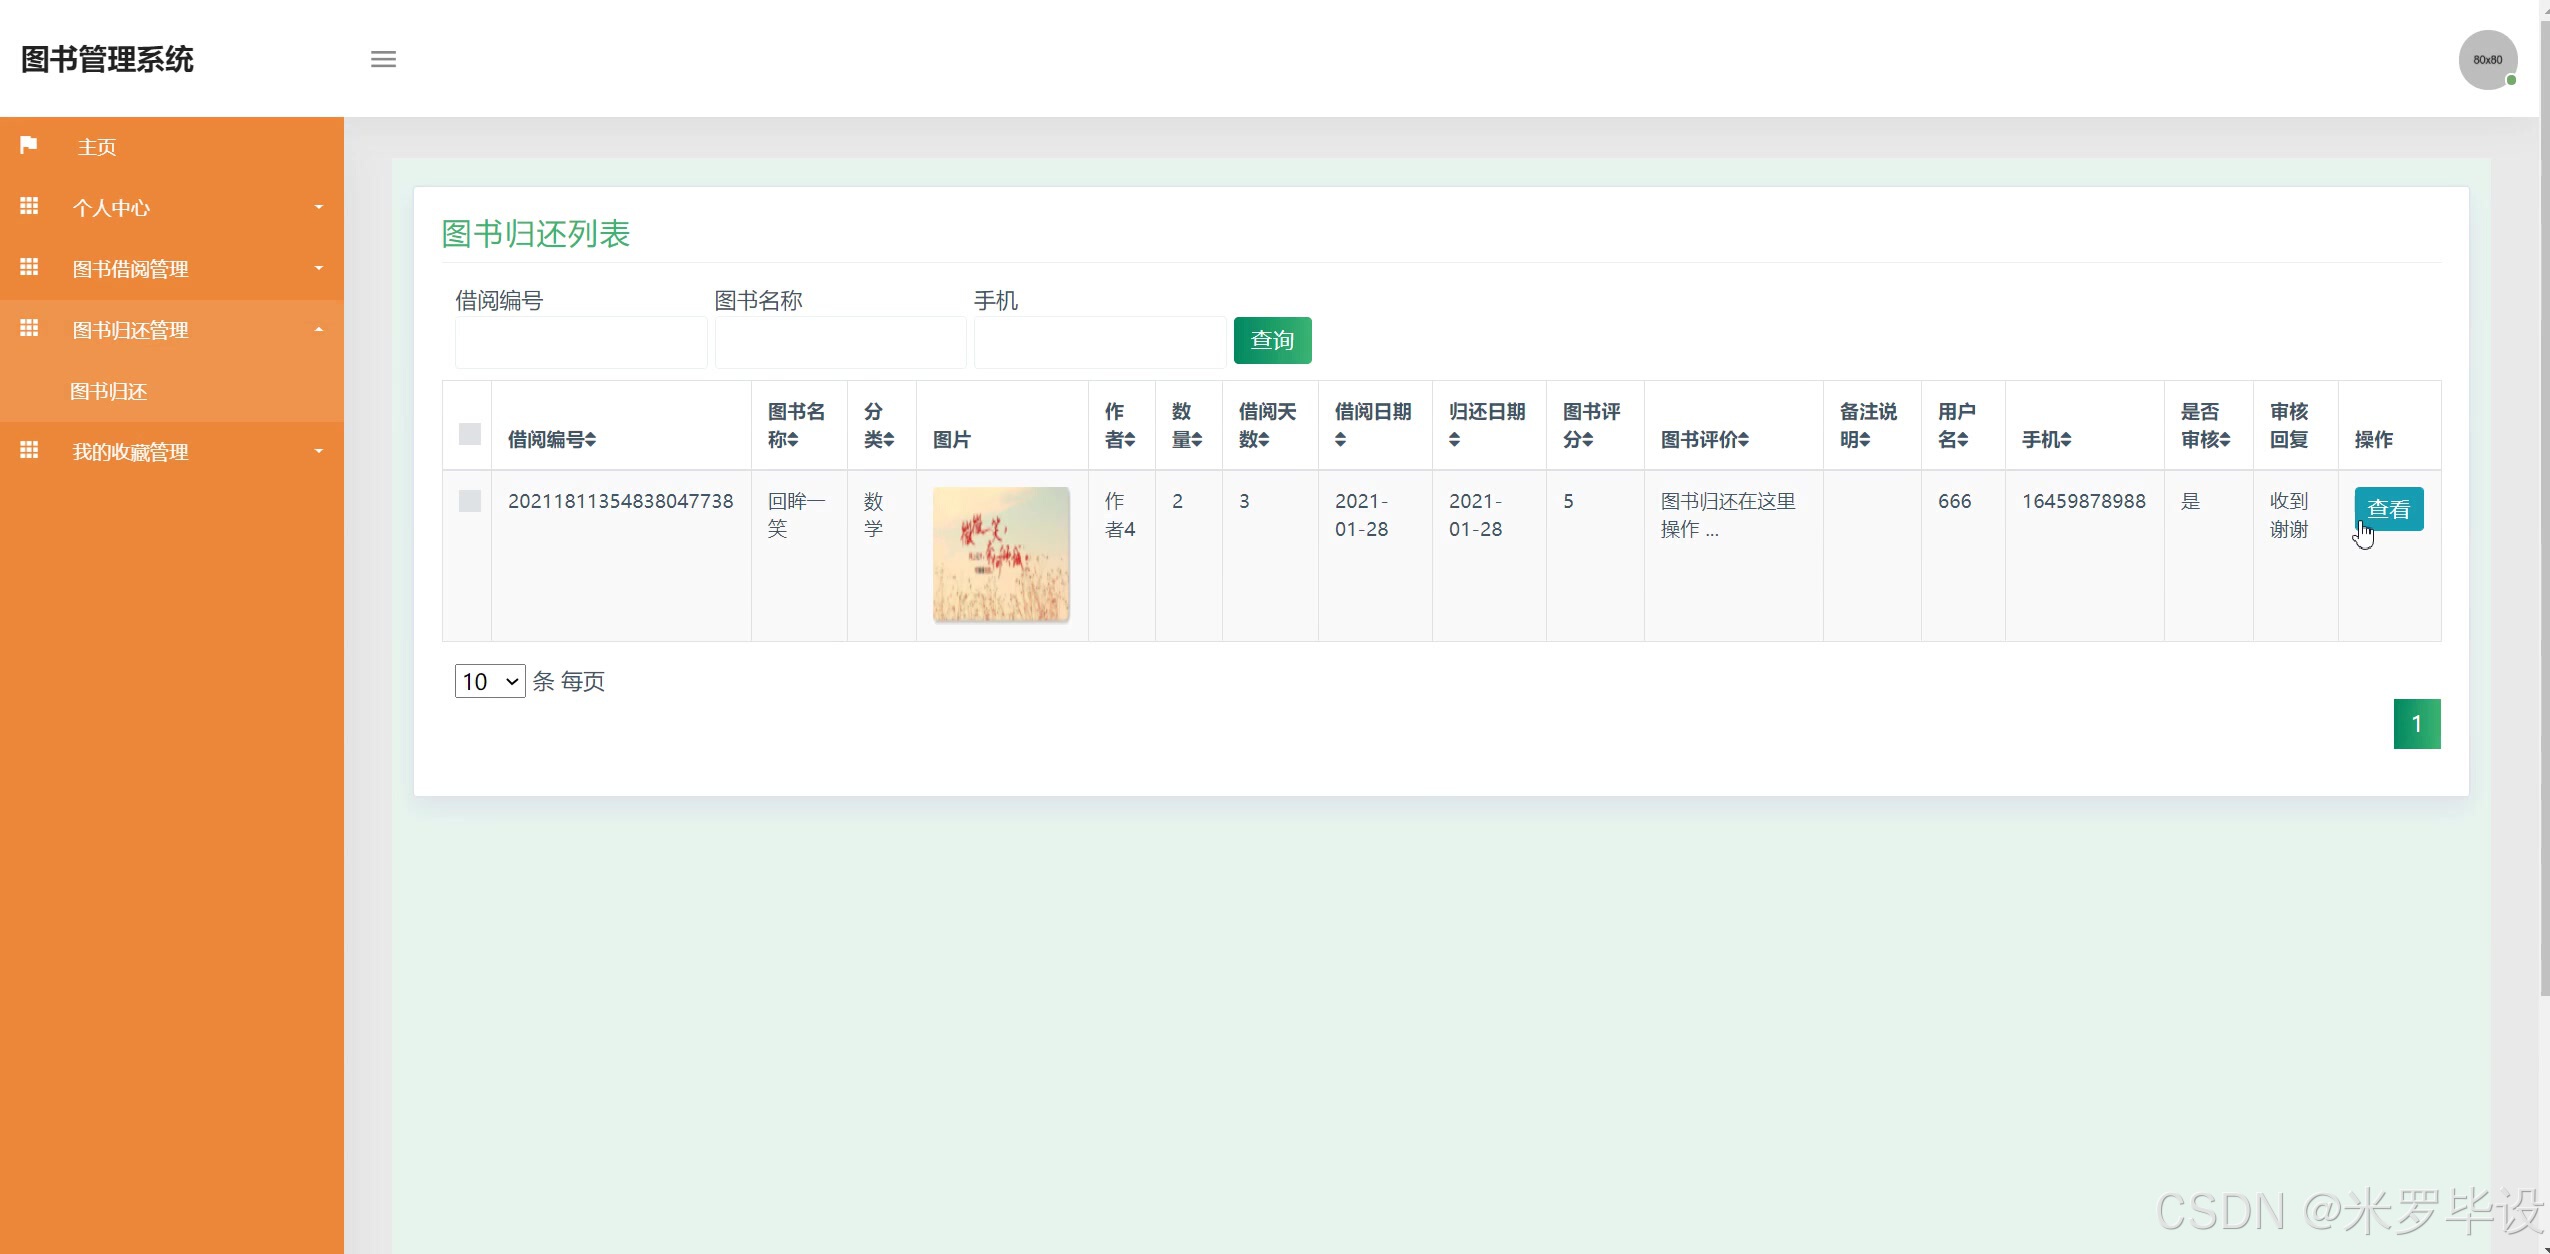
Task: Expand the 个人中心 submenu arrow
Action: click(319, 207)
